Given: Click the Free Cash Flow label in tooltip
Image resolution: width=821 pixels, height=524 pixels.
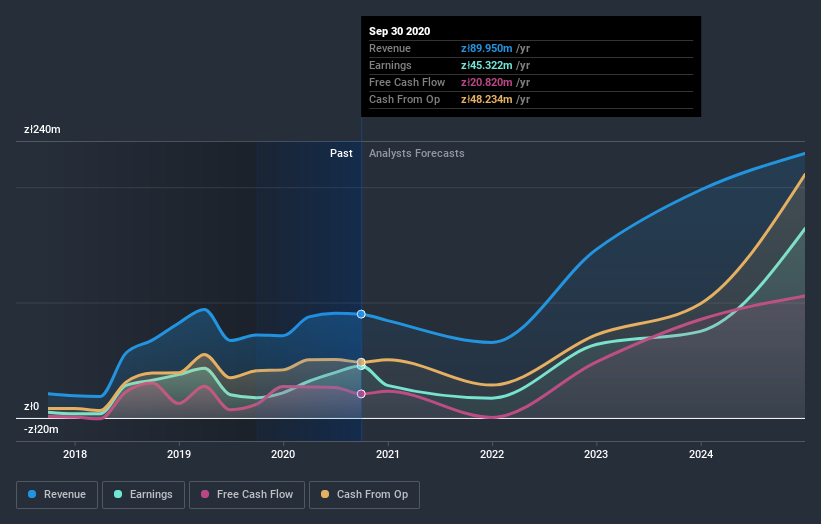Looking at the screenshot, I should click(x=407, y=82).
